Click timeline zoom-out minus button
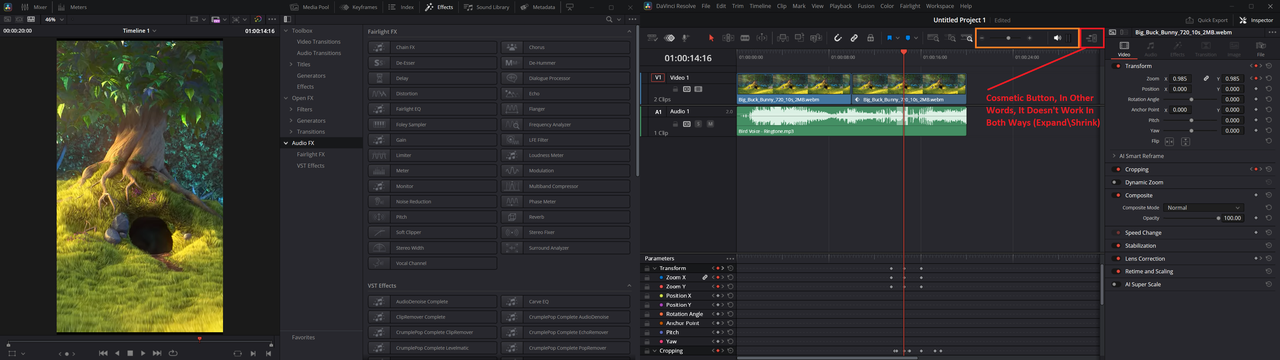The width and height of the screenshot is (1280, 360). (981, 38)
